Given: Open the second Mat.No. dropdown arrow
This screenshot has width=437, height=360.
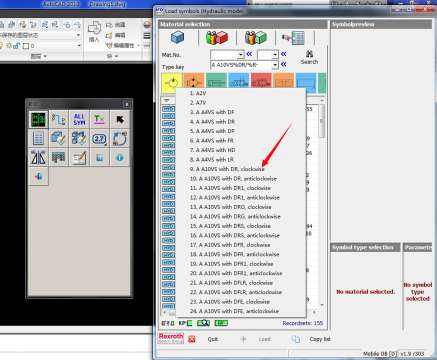Looking at the screenshot, I should click(275, 54).
